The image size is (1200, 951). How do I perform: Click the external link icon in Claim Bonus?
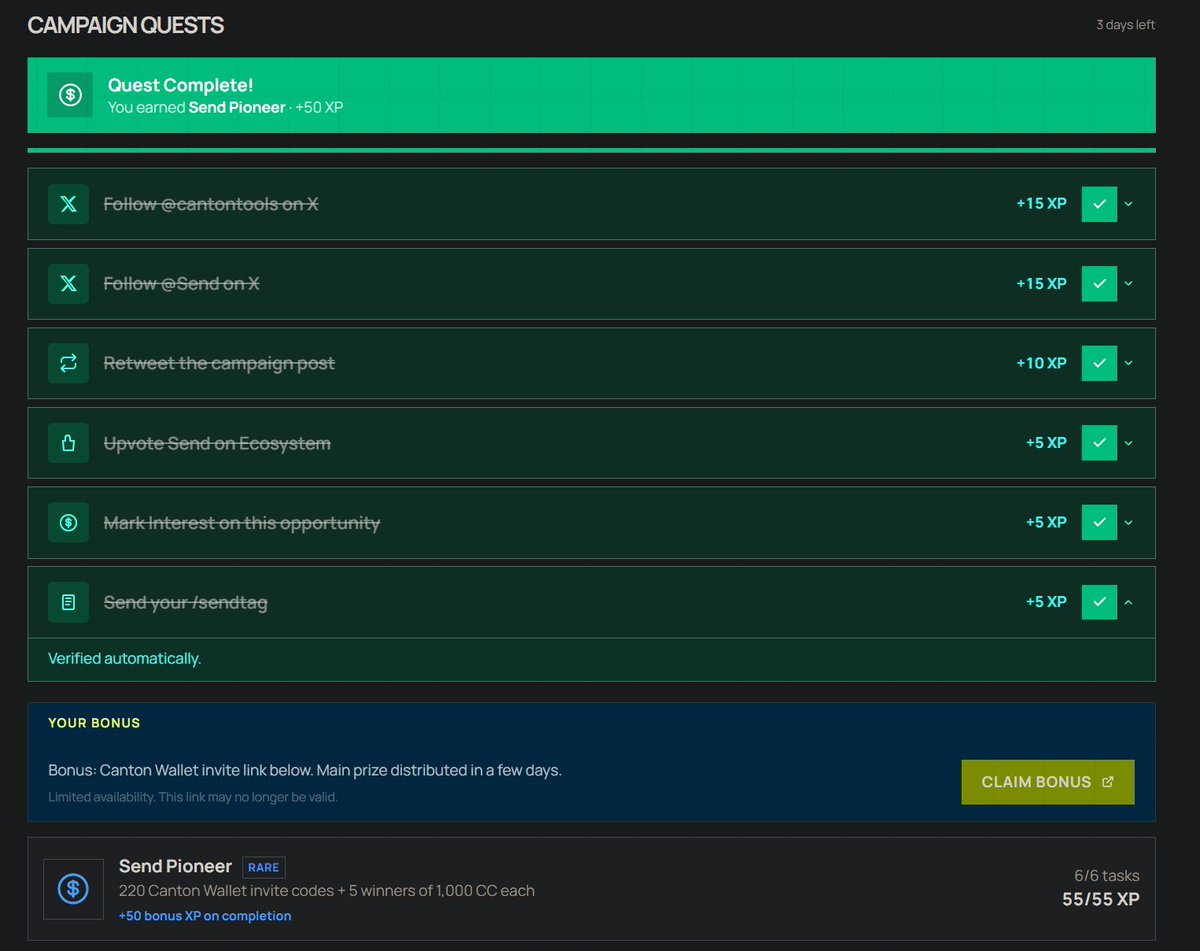point(1107,782)
